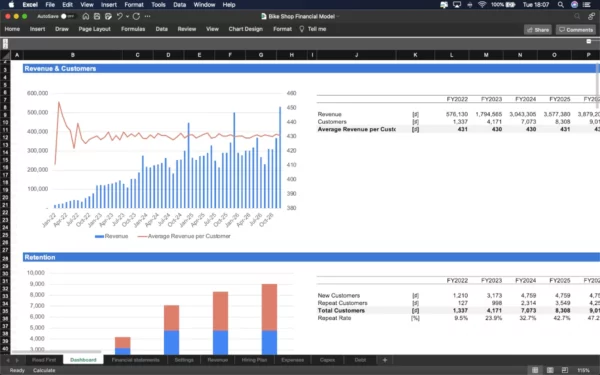Switch to Page Layout view icon
This screenshot has height=375, width=600.
pyautogui.click(x=550, y=370)
